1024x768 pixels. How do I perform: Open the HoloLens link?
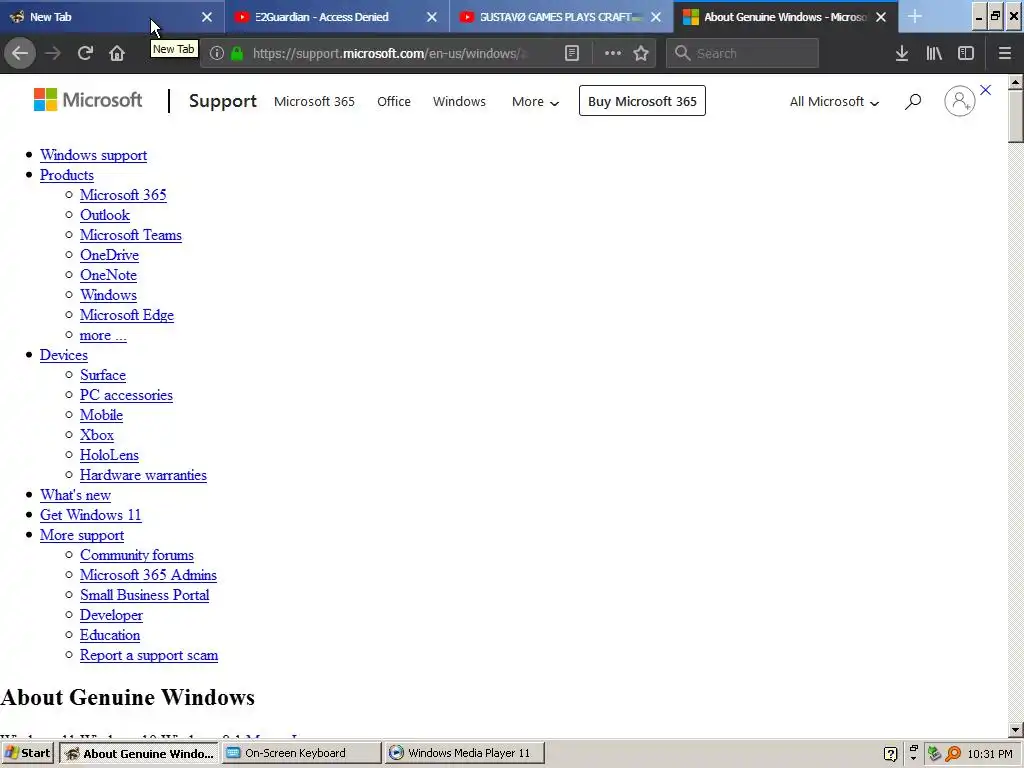[x=109, y=455]
